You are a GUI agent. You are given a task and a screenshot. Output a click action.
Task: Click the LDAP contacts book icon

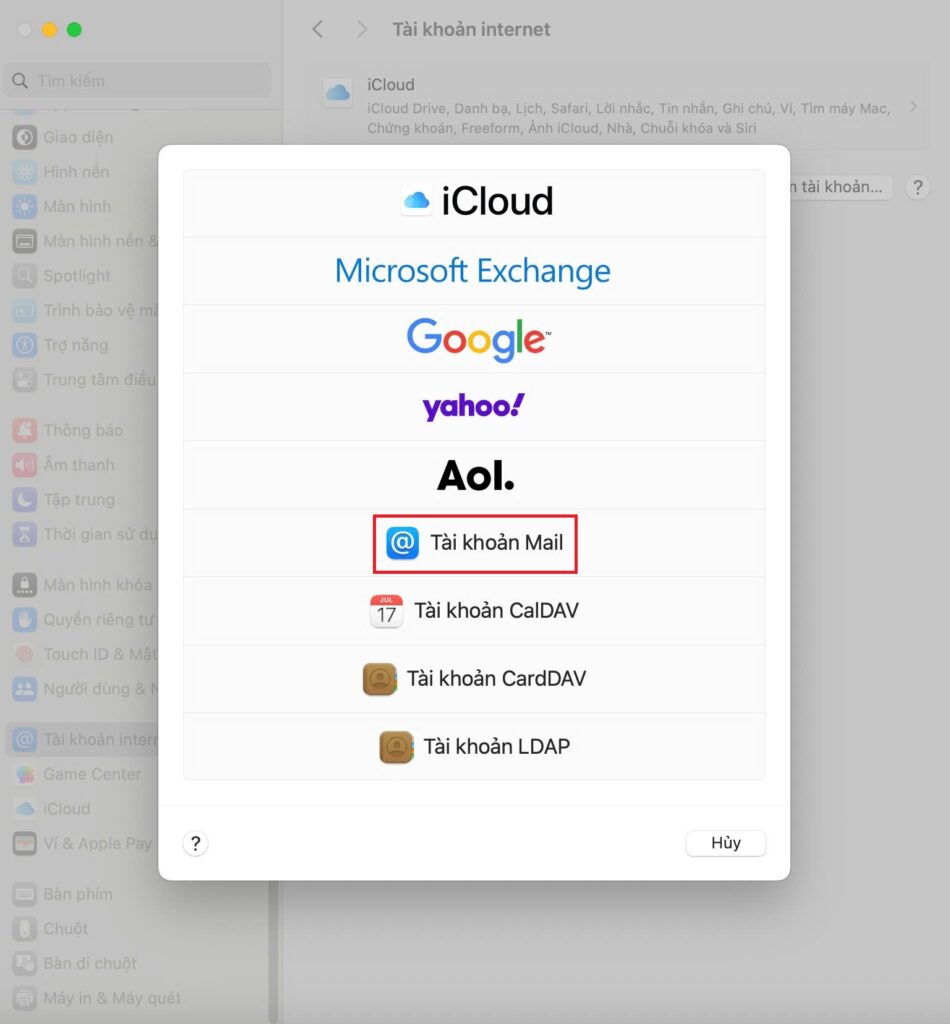(396, 747)
